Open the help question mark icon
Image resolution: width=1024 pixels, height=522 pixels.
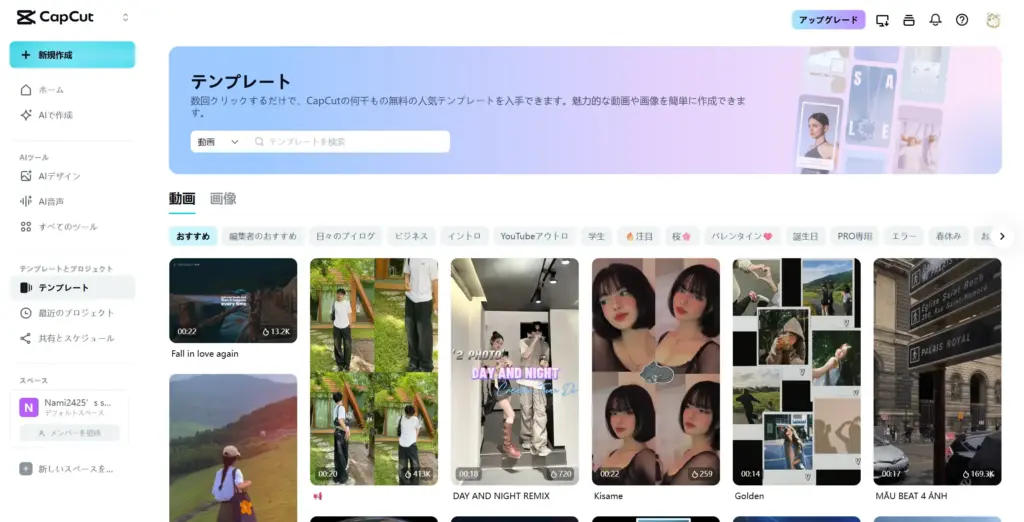click(x=962, y=20)
